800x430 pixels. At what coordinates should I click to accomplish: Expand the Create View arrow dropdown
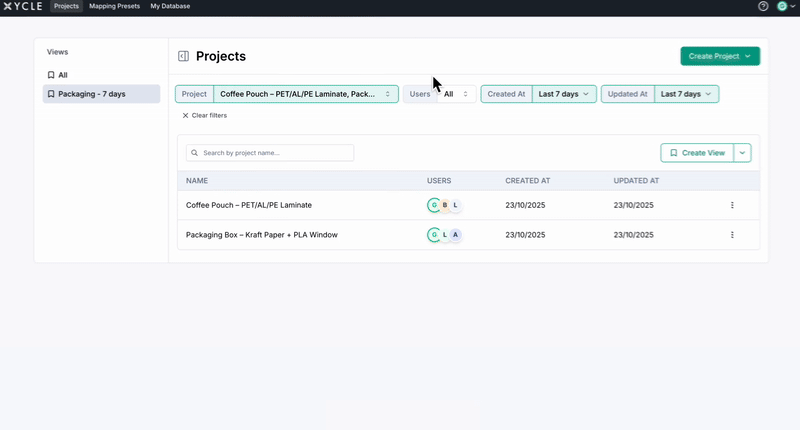point(742,153)
